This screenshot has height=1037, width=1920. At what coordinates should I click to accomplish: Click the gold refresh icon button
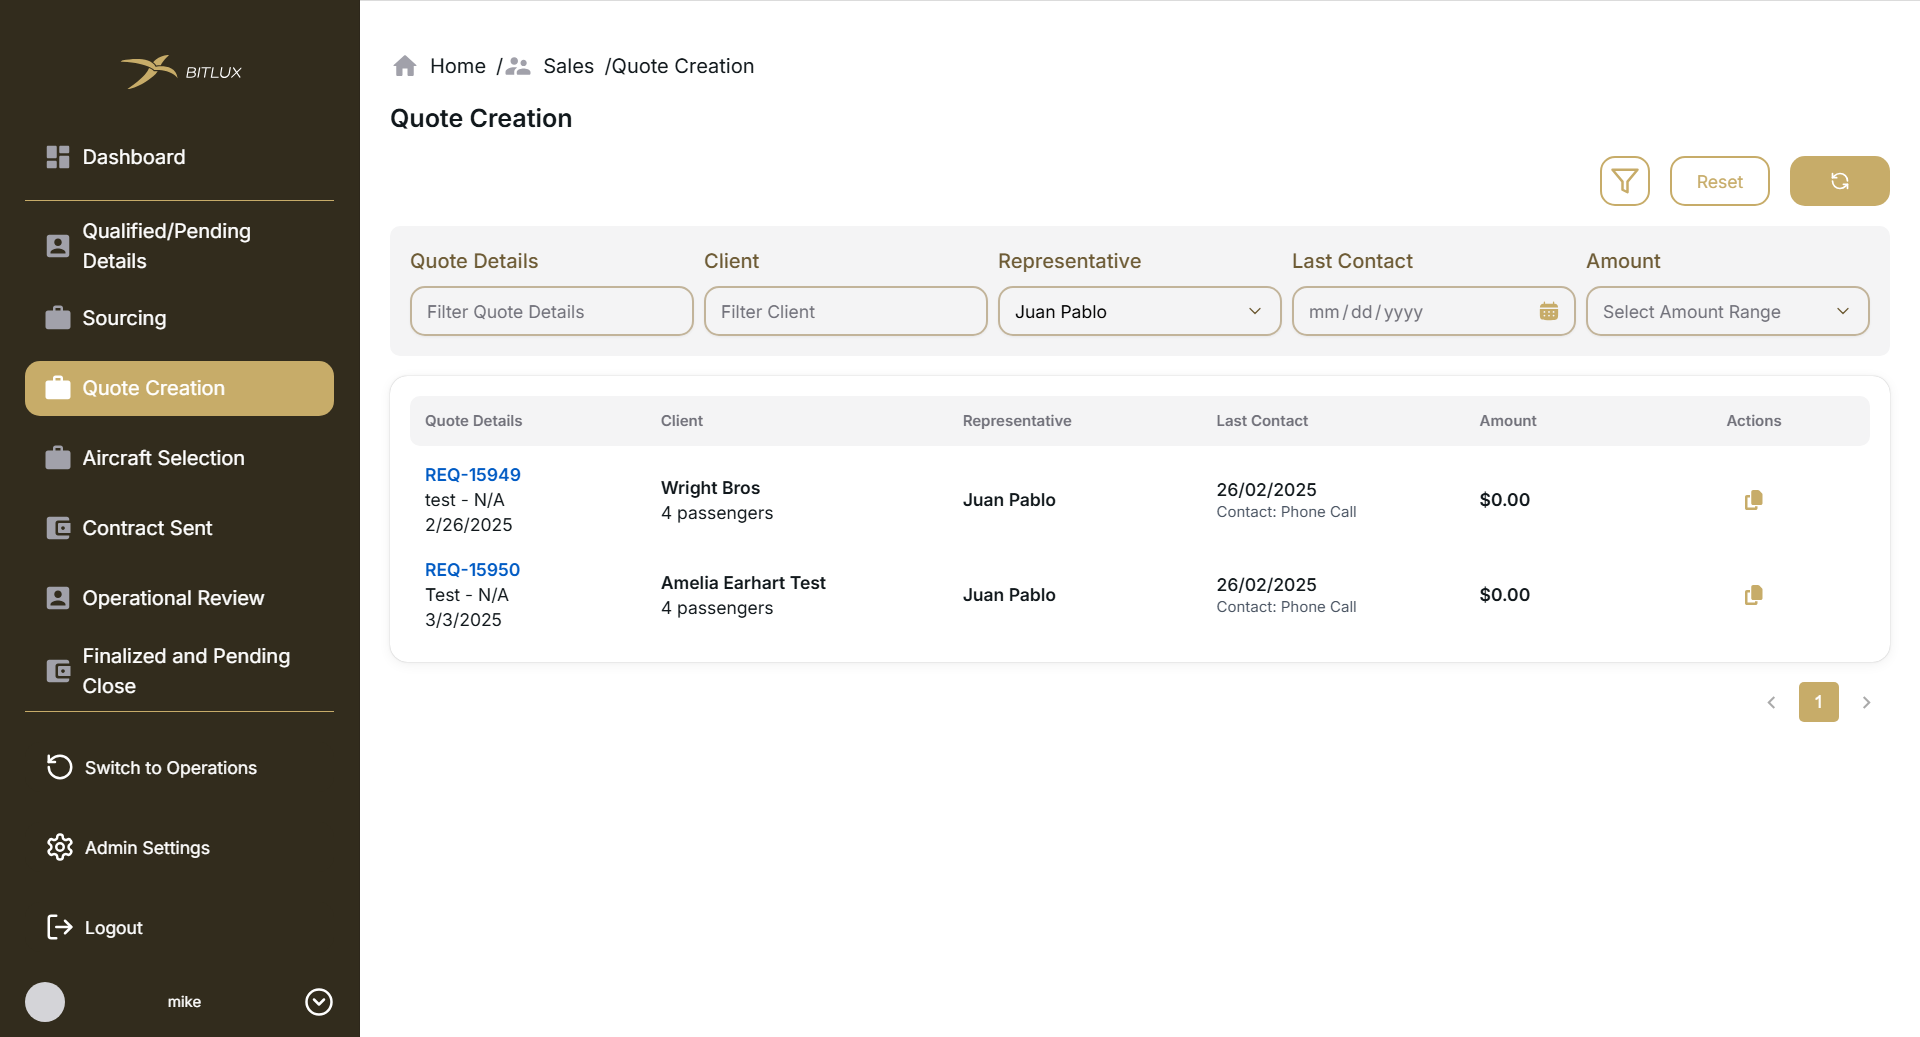click(1839, 181)
